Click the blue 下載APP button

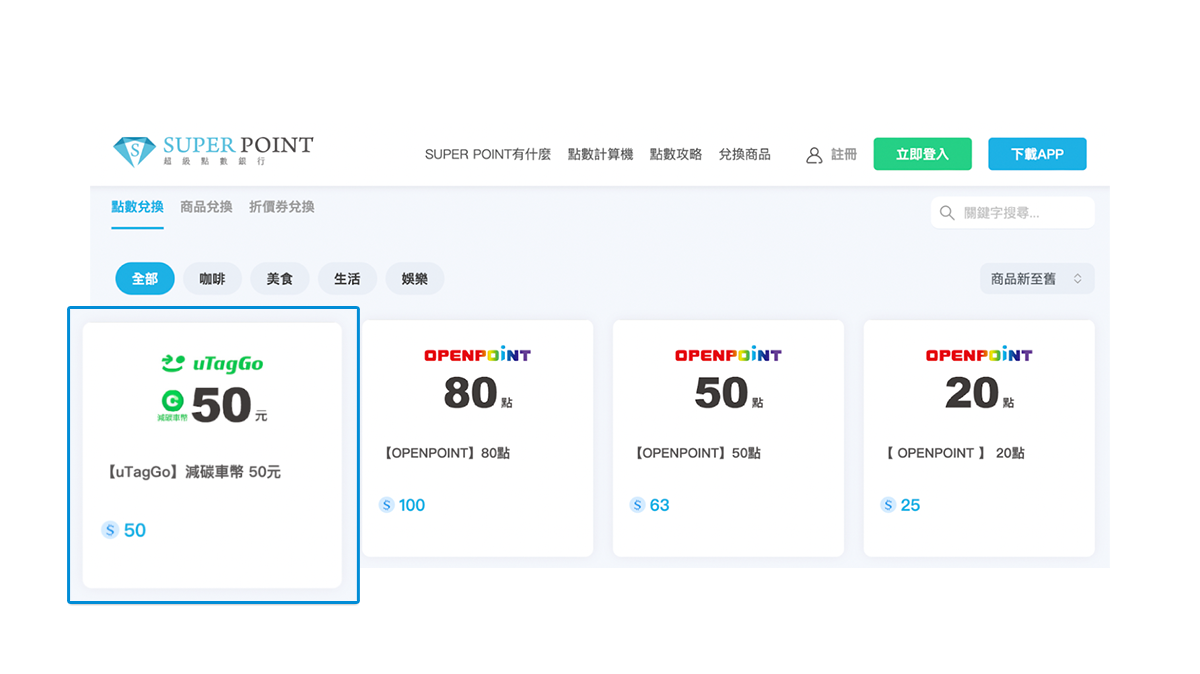tap(1037, 154)
